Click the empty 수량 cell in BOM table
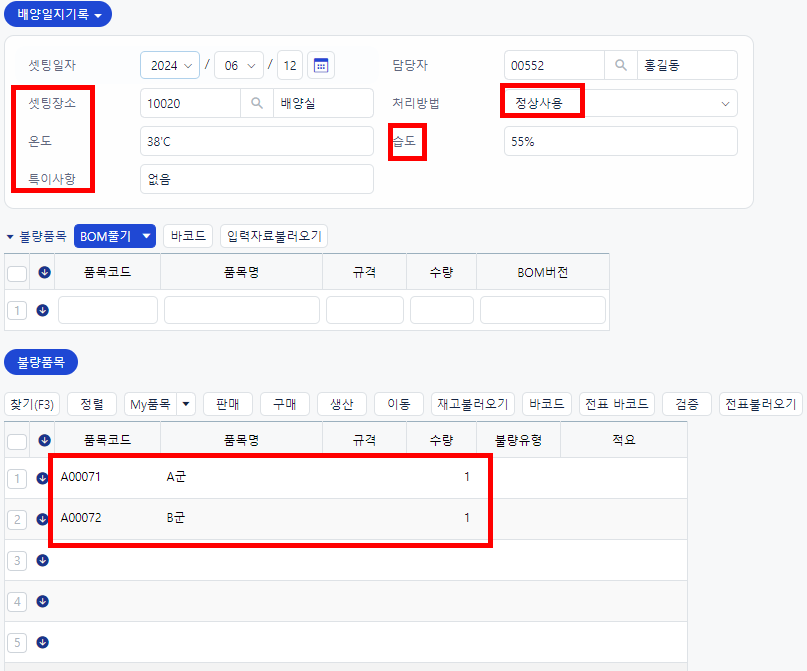807x671 pixels. pos(442,310)
